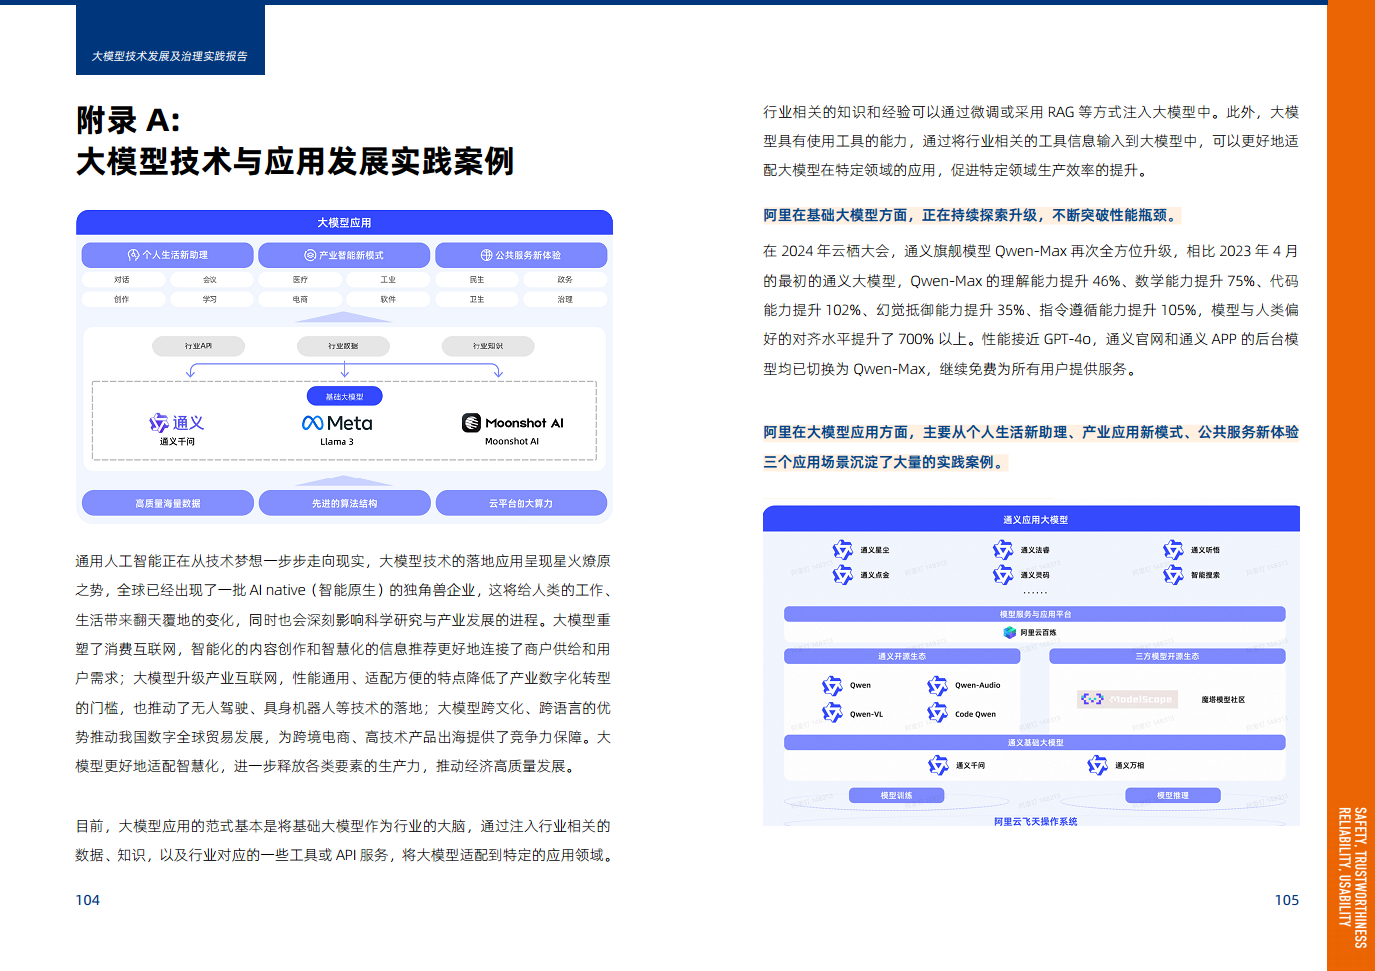Image resolution: width=1375 pixels, height=971 pixels.
Task: Click the heading 大模型技术与应用发展实践案例
Action: point(295,161)
